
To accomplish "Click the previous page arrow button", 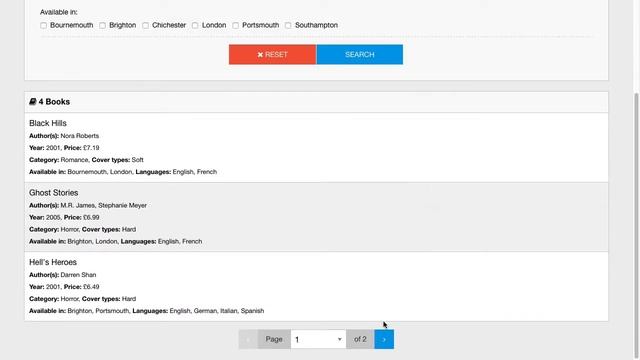I will (248, 339).
